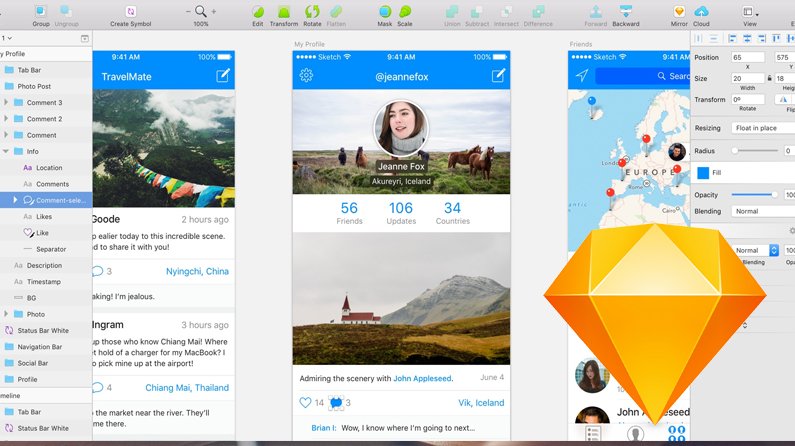The height and width of the screenshot is (446, 795).
Task: Expand the Comment 3 group
Action: click(6, 102)
